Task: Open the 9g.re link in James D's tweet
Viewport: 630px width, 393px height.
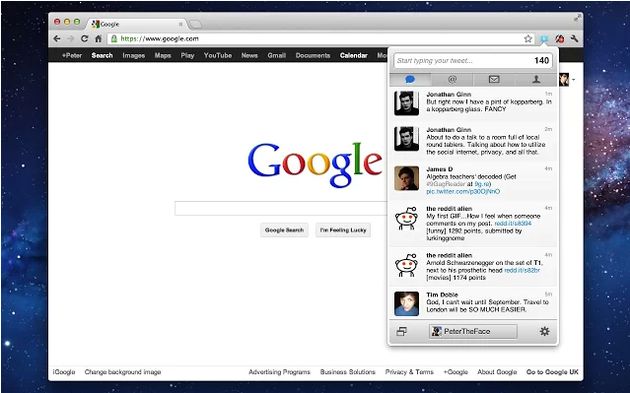Action: point(482,184)
